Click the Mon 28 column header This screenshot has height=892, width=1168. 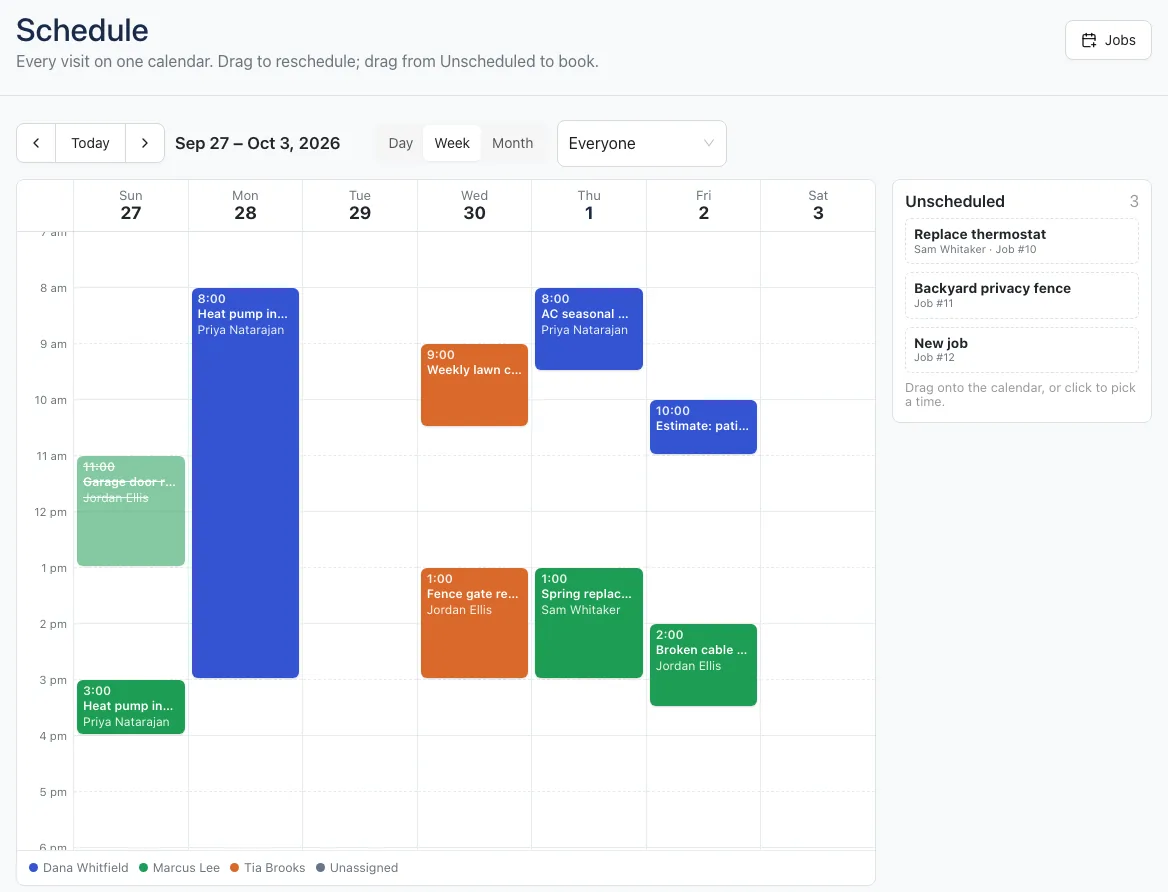pyautogui.click(x=245, y=205)
